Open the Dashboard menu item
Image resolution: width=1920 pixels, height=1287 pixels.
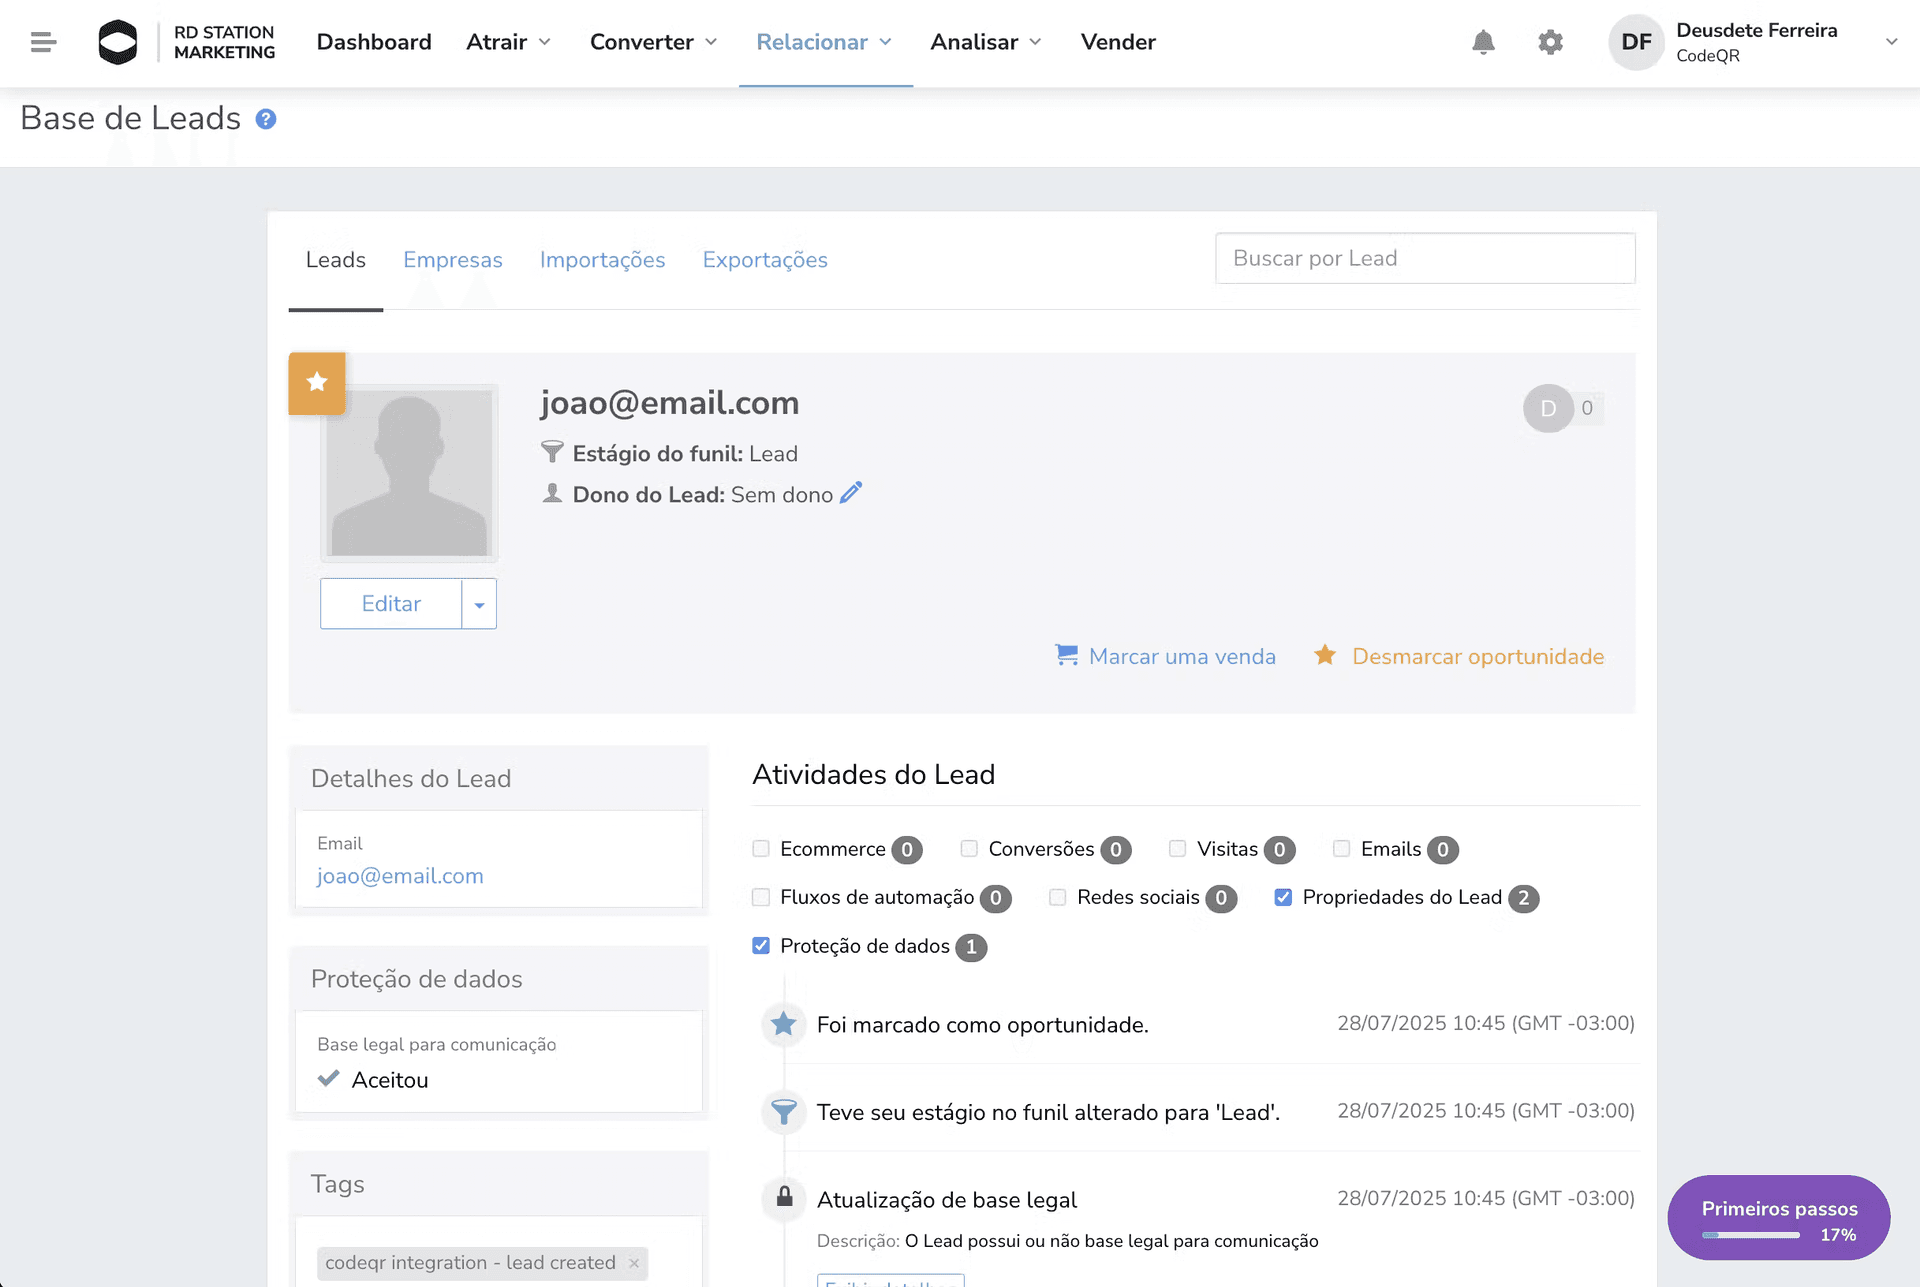373,42
